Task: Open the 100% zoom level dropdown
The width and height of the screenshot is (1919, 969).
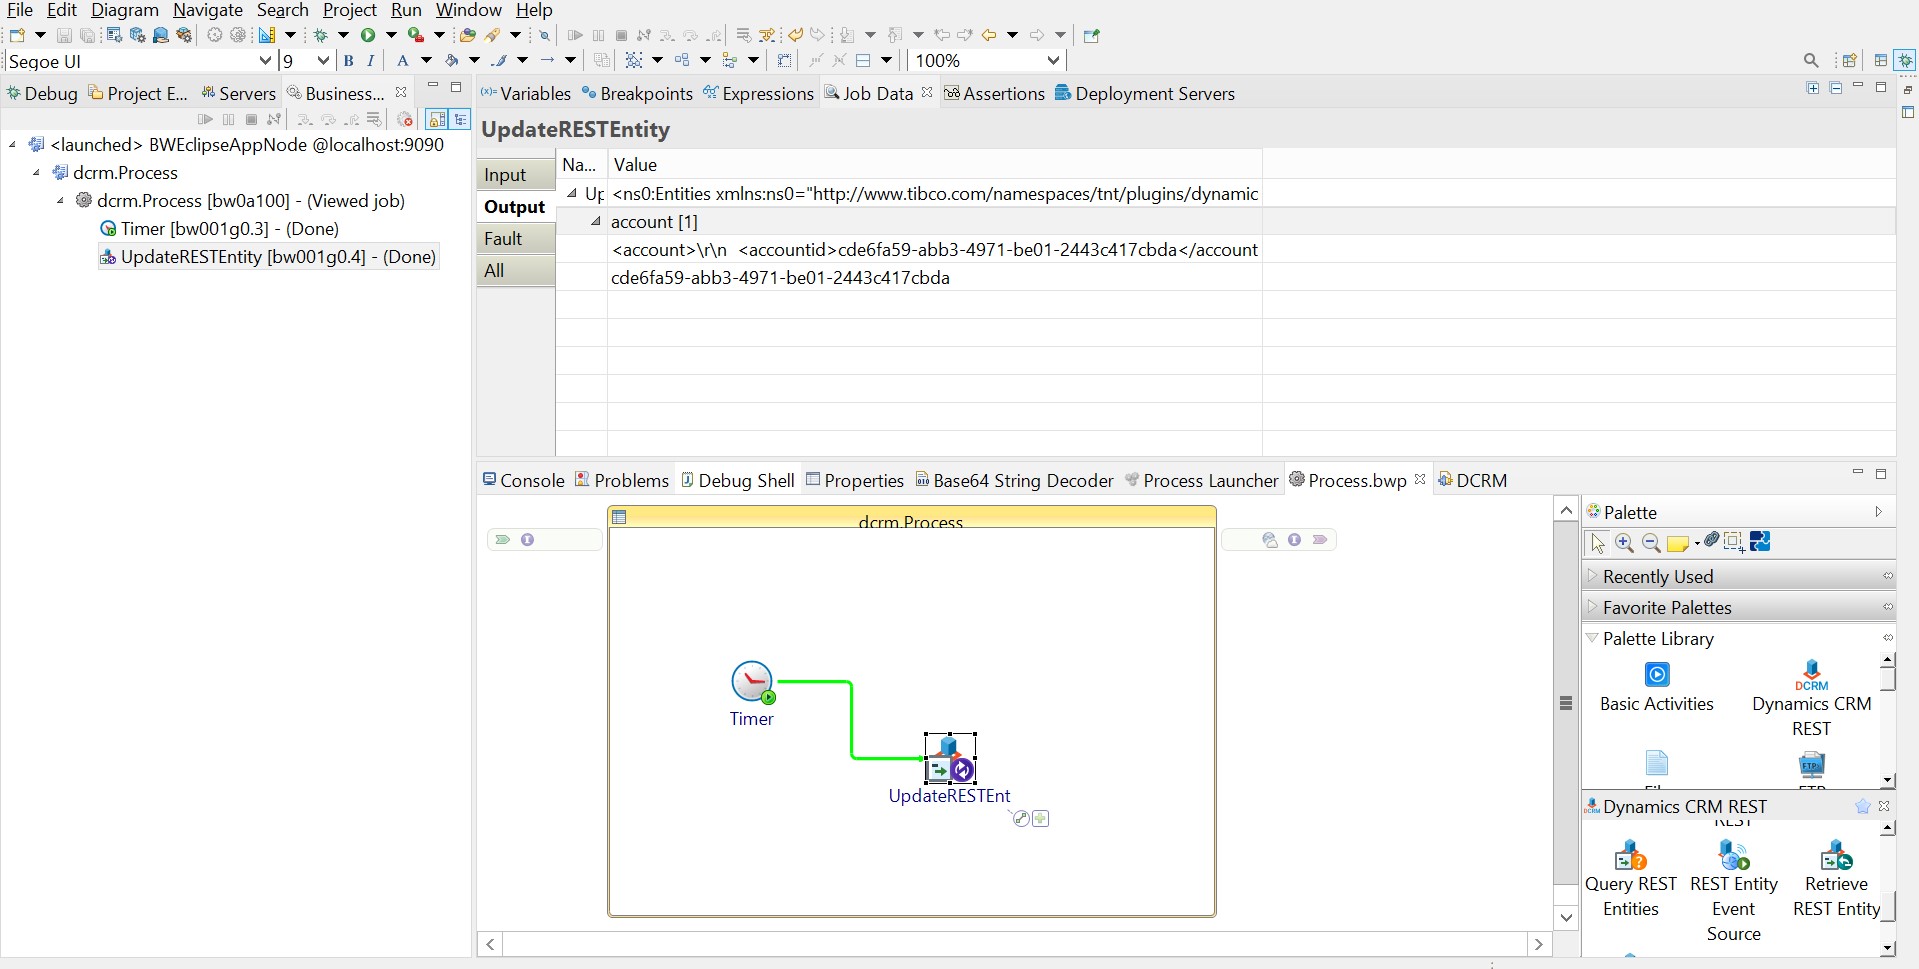Action: coord(1052,61)
